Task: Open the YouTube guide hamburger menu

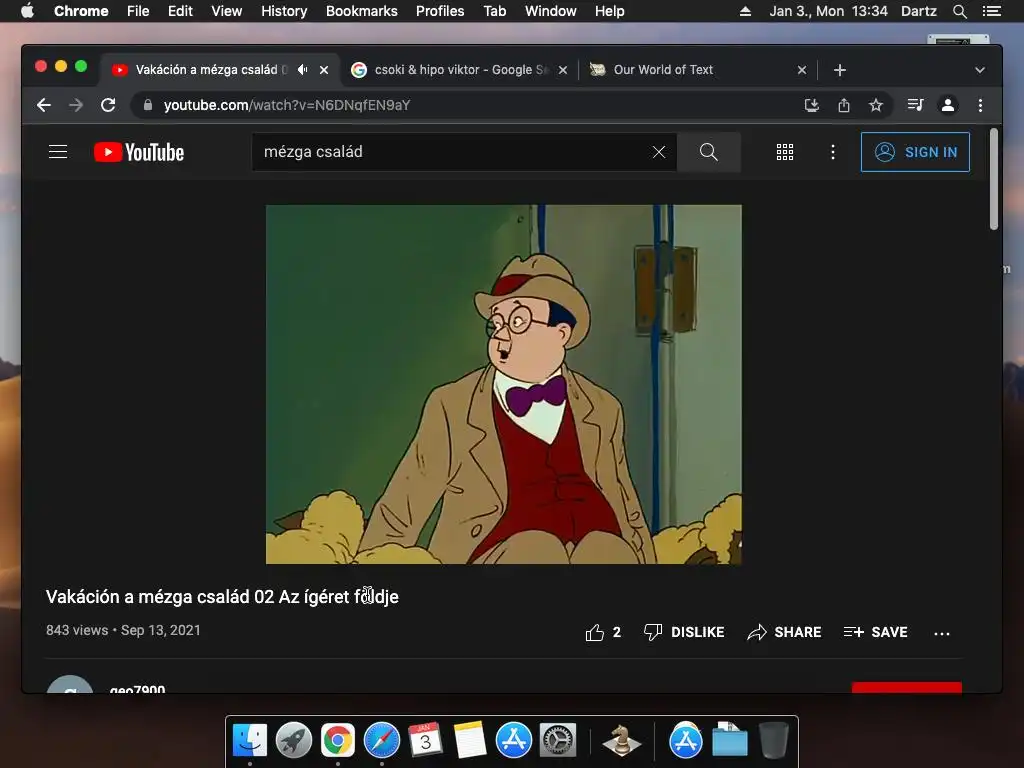Action: tap(58, 152)
